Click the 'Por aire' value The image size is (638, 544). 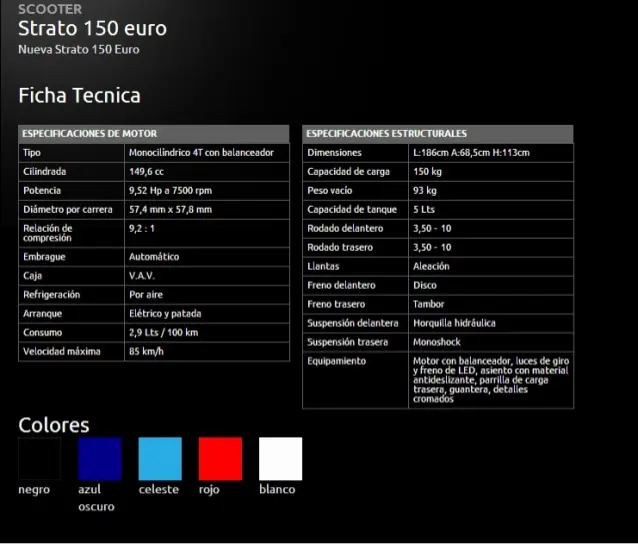pos(146,295)
